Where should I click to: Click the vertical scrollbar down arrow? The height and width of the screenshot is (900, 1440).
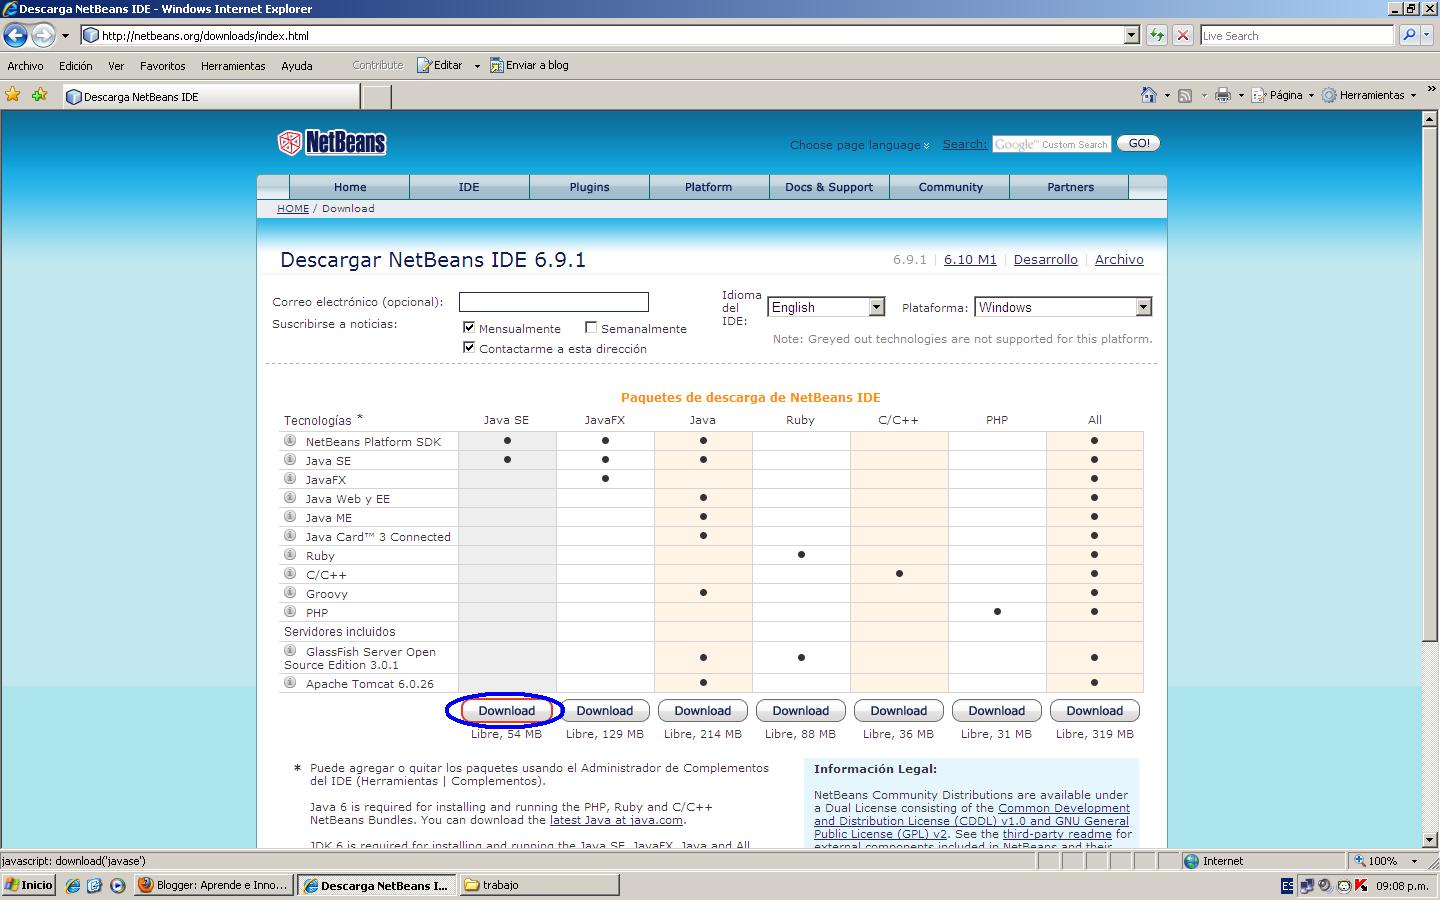1429,840
